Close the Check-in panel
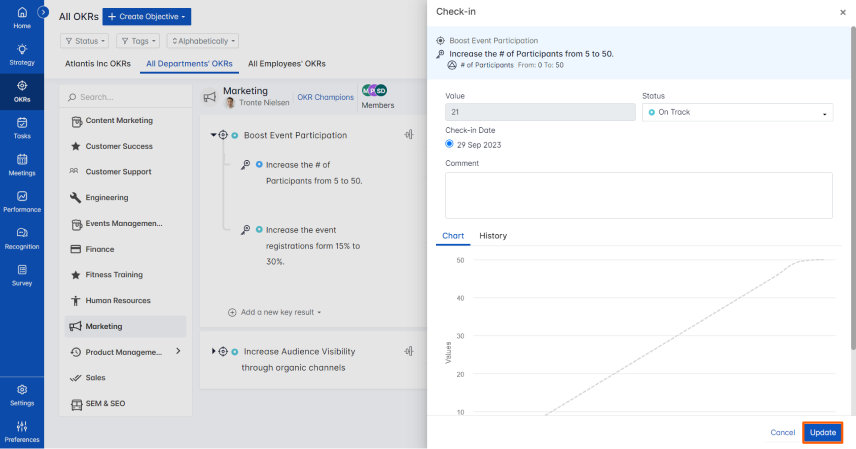The height and width of the screenshot is (449, 856). coord(842,12)
